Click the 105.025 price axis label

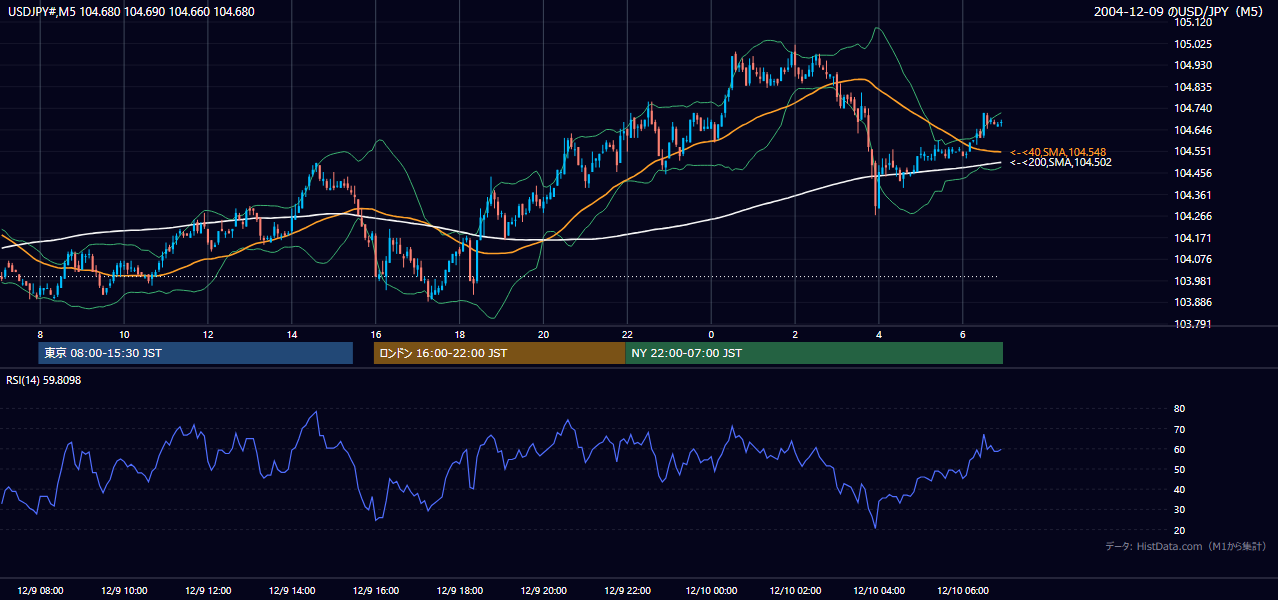[1192, 44]
